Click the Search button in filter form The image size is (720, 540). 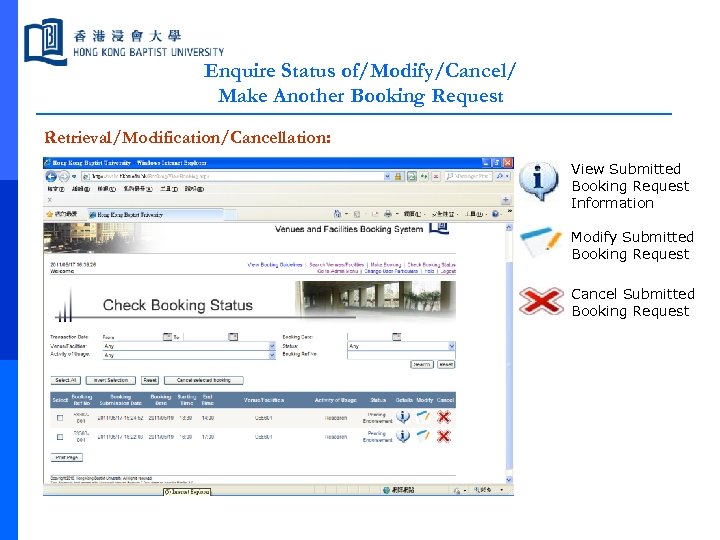422,365
